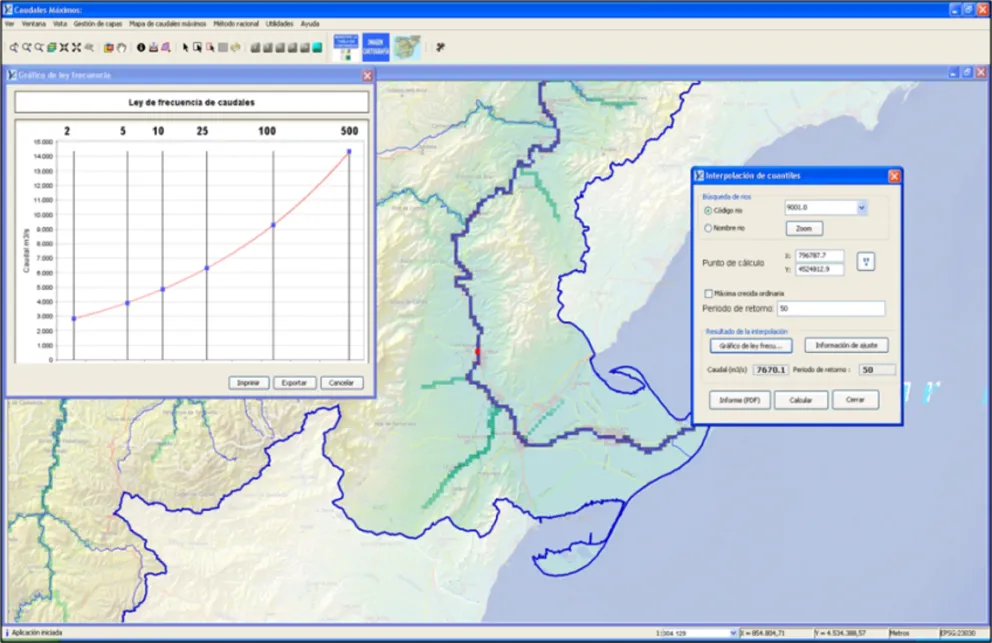The width and height of the screenshot is (992, 643).
Task: Enable the Máxima crecida ordinaria checkbox
Action: point(709,294)
